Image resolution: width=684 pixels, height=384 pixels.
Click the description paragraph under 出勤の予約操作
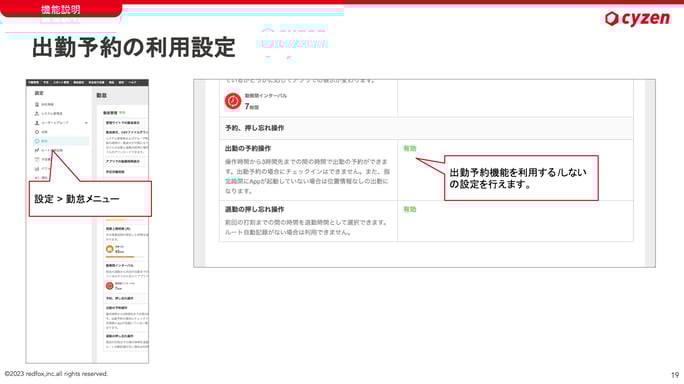(x=308, y=176)
